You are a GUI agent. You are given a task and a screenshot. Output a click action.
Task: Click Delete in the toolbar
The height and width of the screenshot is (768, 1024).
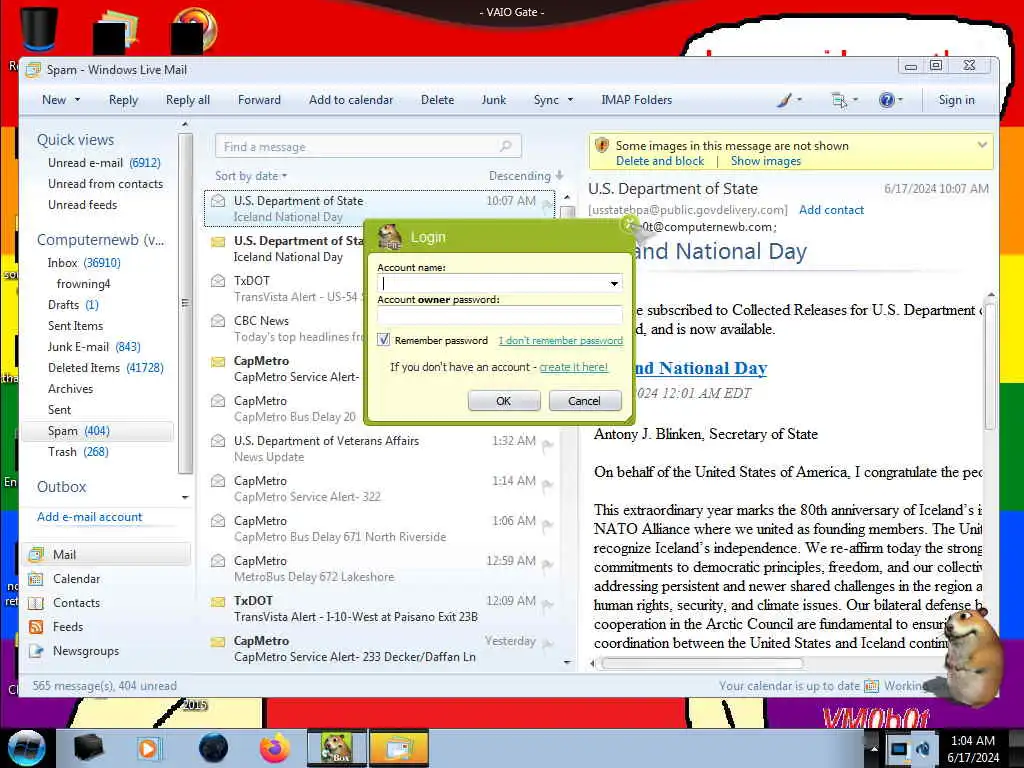coord(438,100)
